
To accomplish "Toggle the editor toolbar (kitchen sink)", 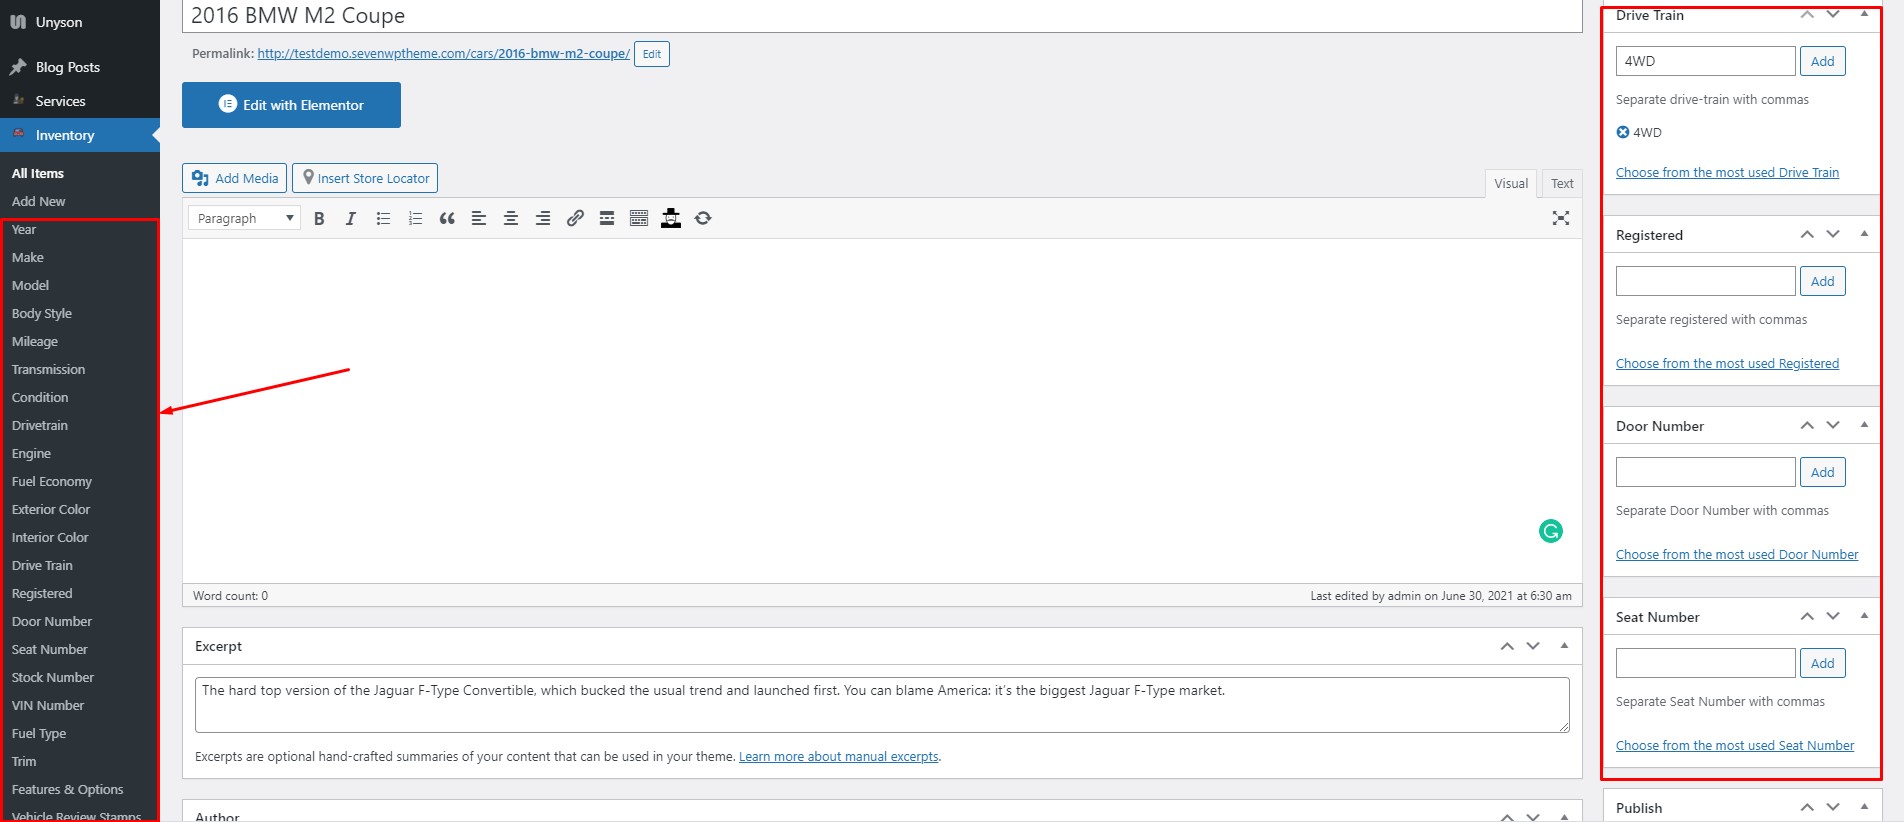I will pyautogui.click(x=639, y=218).
